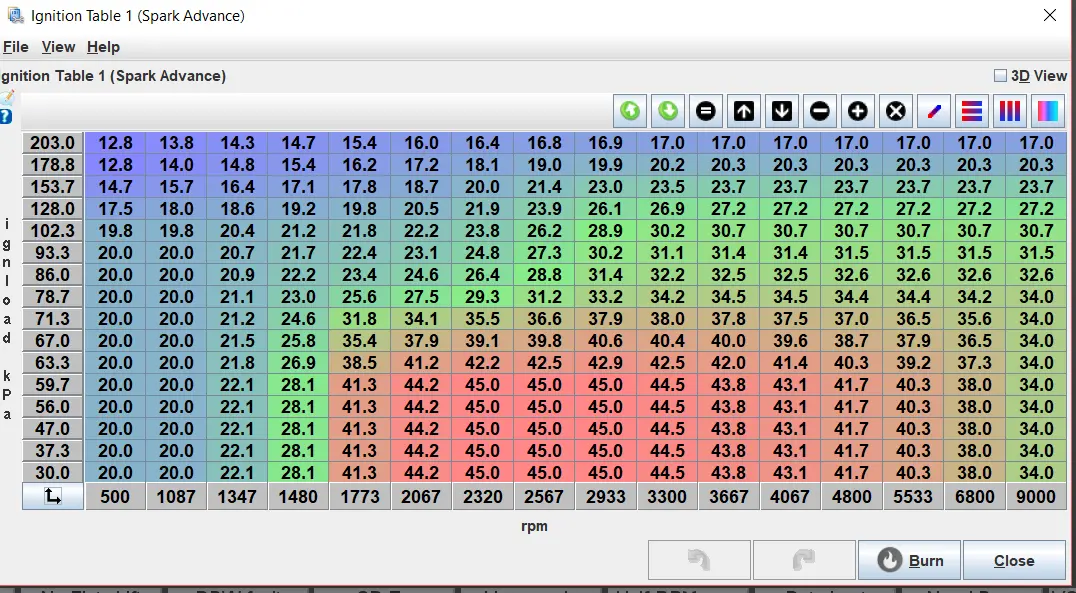
Task: Select the 6800 rpm column header
Action: click(974, 496)
